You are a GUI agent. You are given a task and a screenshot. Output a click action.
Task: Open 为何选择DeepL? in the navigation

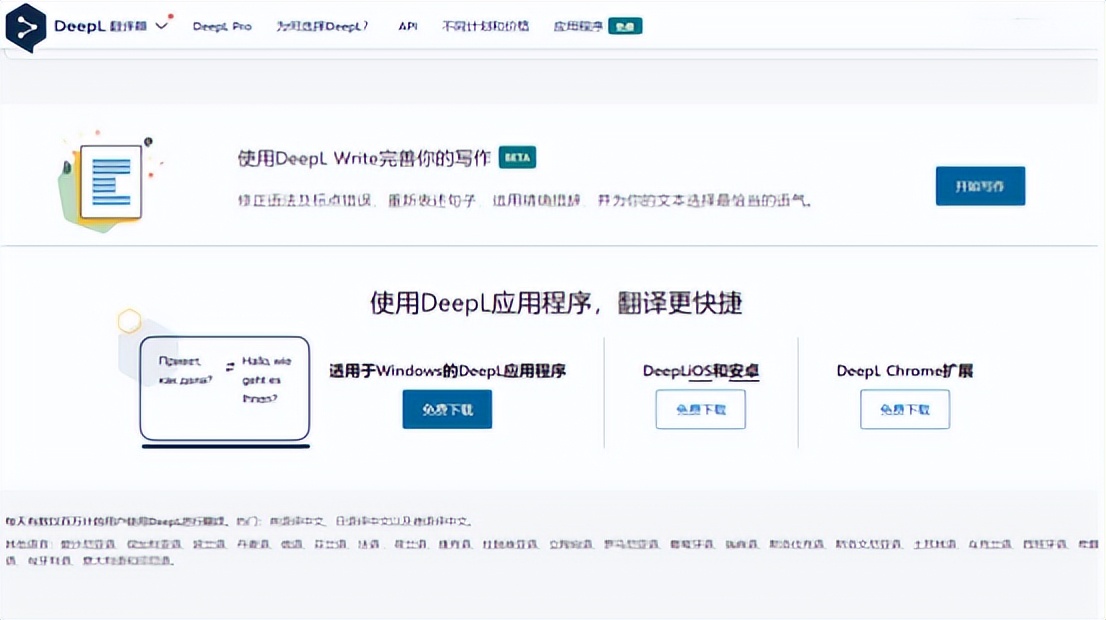point(322,26)
